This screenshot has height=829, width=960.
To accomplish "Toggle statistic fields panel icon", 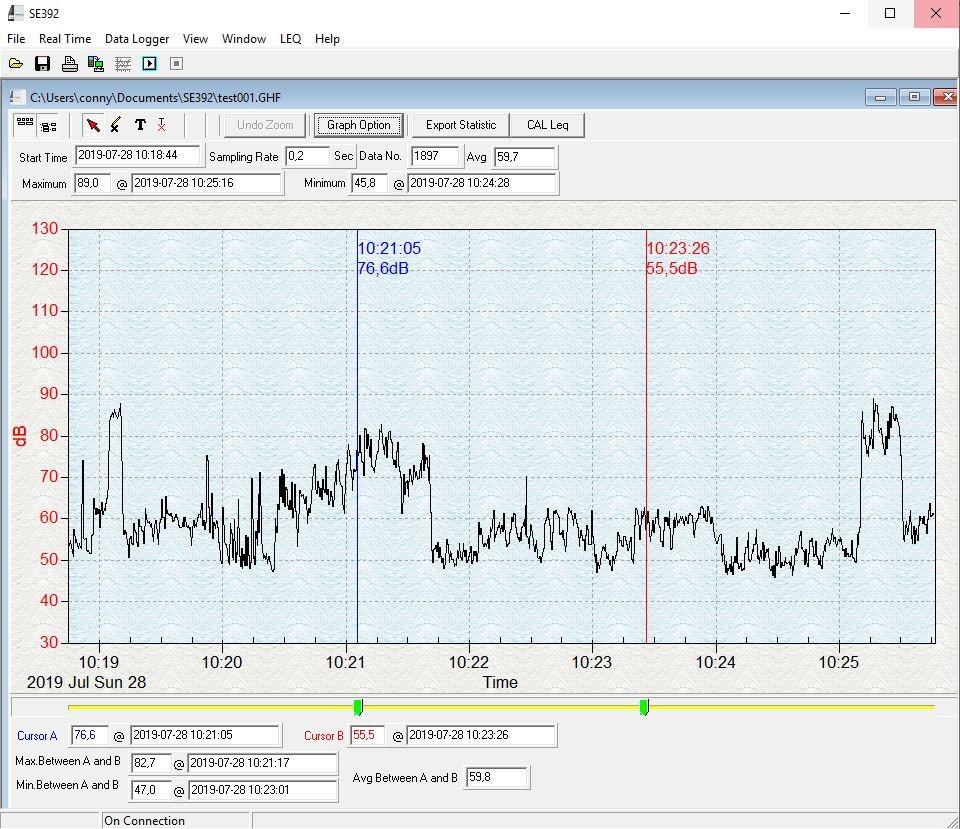I will coord(25,125).
